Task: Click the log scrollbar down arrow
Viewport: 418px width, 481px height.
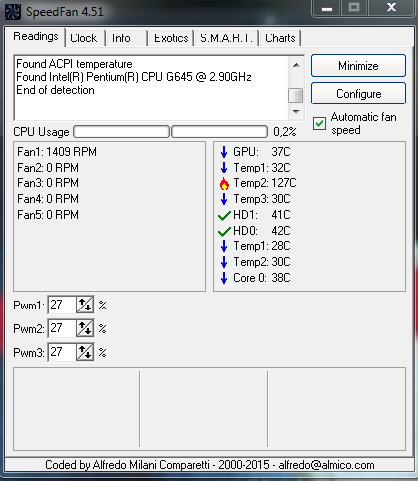Action: (x=296, y=111)
